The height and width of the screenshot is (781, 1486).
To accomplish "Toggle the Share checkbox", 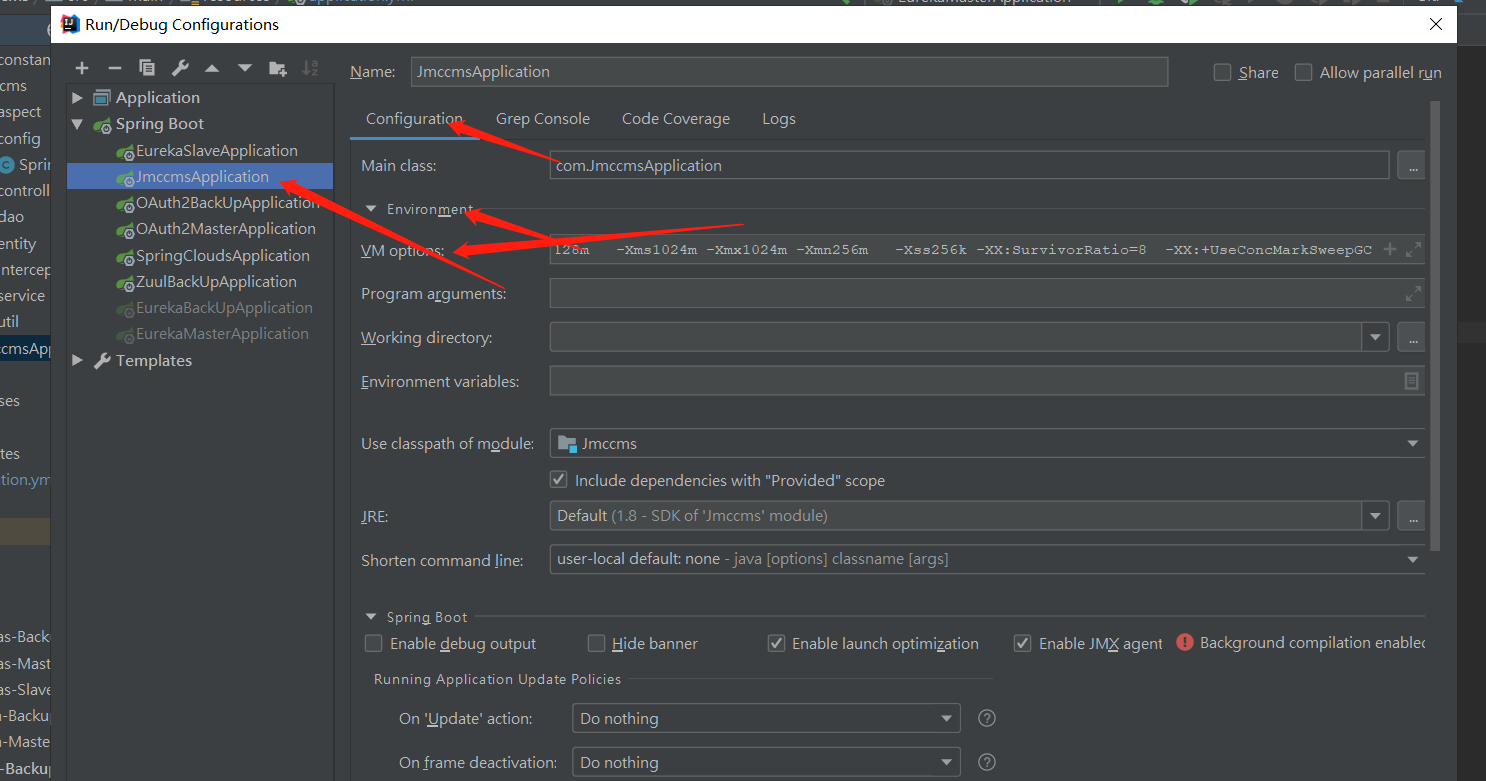I will (x=1222, y=72).
